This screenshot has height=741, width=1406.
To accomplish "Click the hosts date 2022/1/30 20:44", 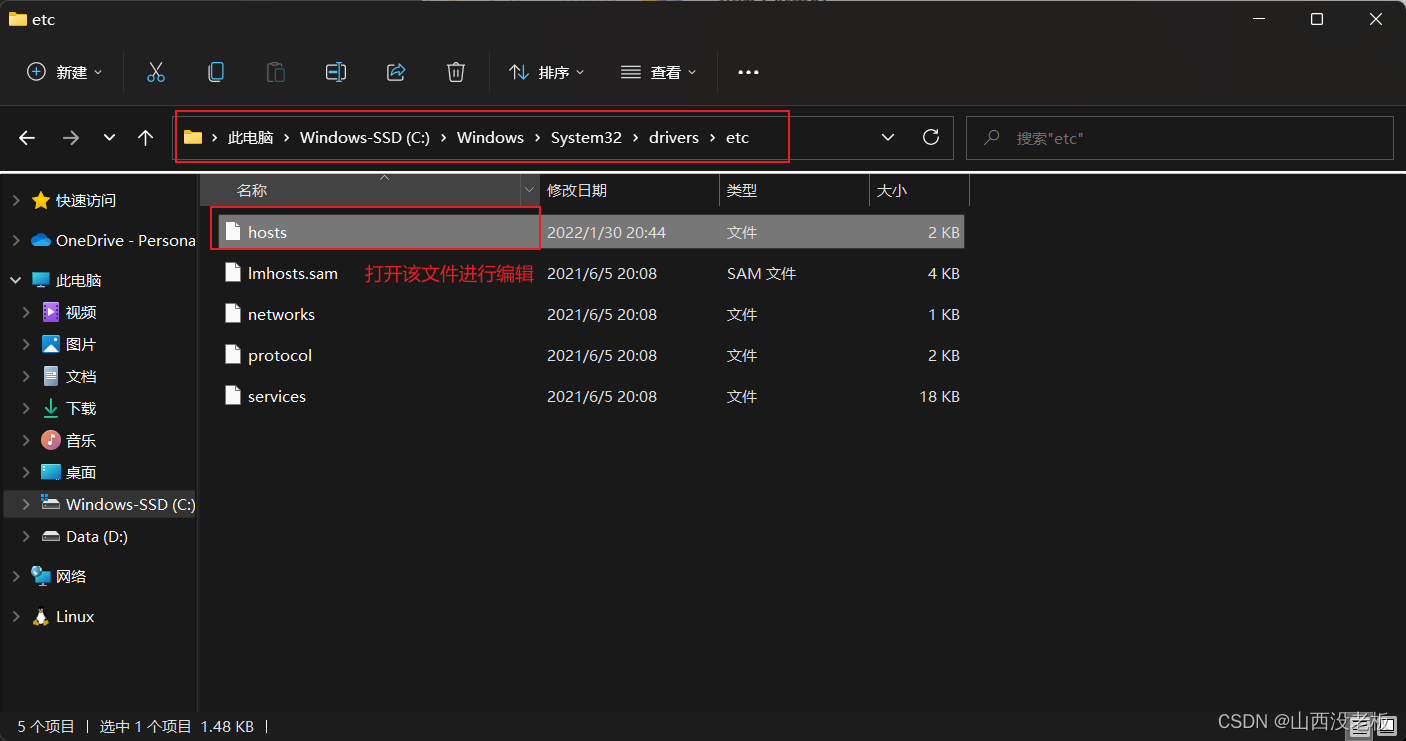I will [x=606, y=232].
